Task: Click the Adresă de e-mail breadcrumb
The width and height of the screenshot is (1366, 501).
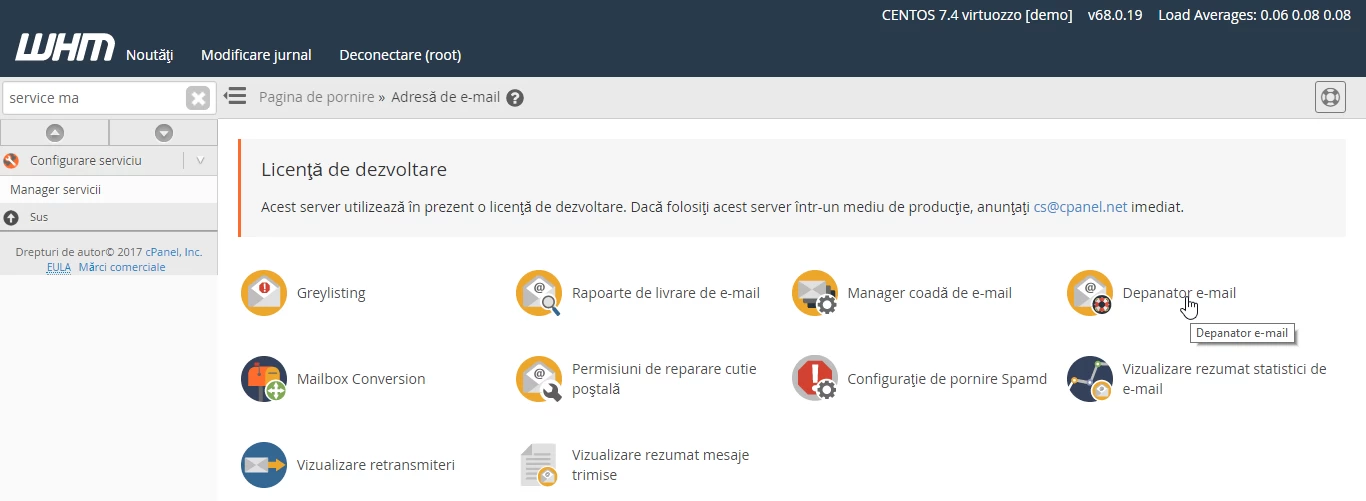Action: [445, 98]
